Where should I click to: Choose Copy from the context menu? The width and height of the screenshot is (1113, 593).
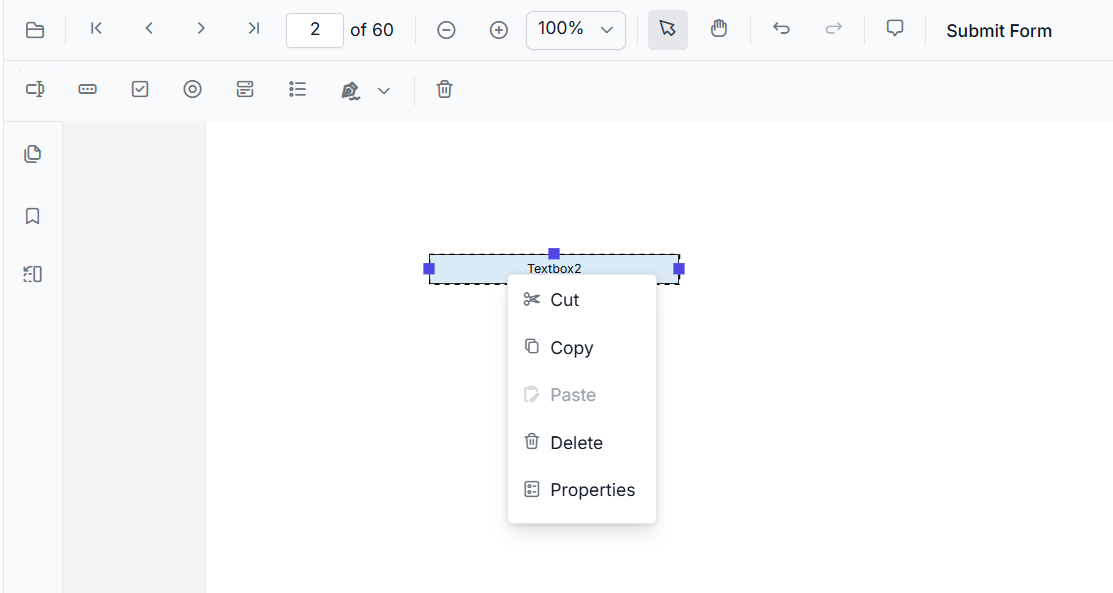click(571, 347)
